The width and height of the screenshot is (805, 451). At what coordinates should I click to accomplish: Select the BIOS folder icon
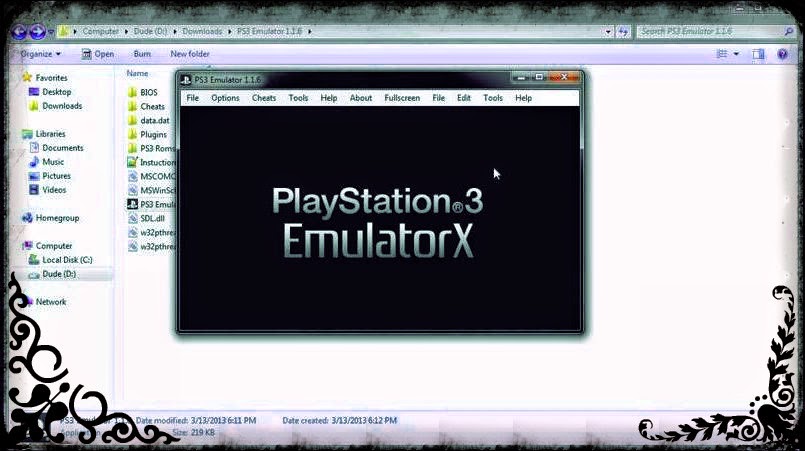pos(132,92)
